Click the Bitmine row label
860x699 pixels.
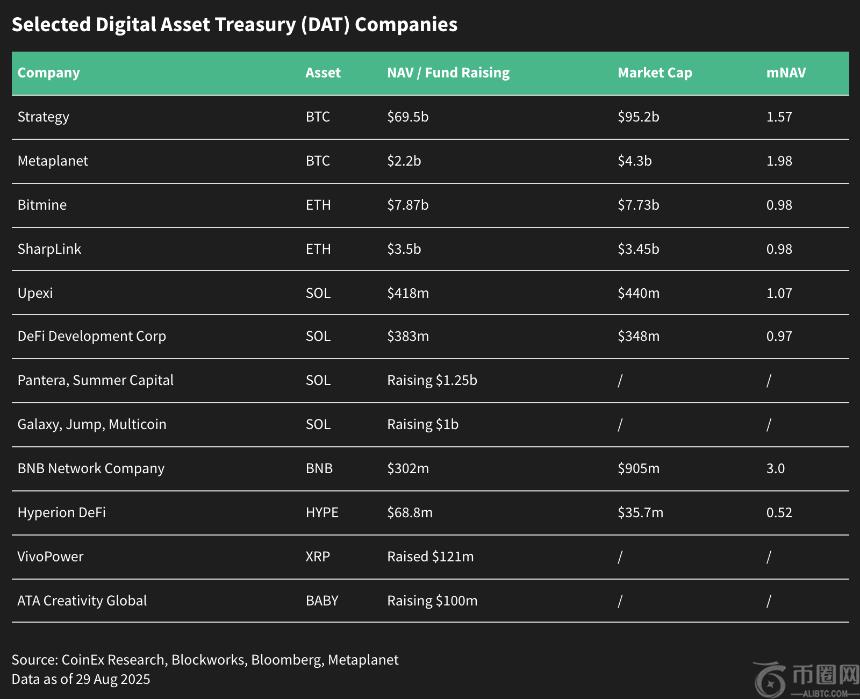point(42,205)
